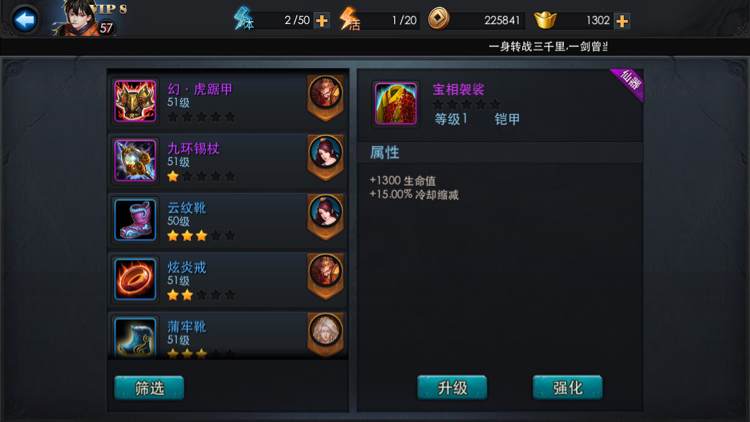Click hero portrait beside 幻·虎踞甲

pos(325,94)
